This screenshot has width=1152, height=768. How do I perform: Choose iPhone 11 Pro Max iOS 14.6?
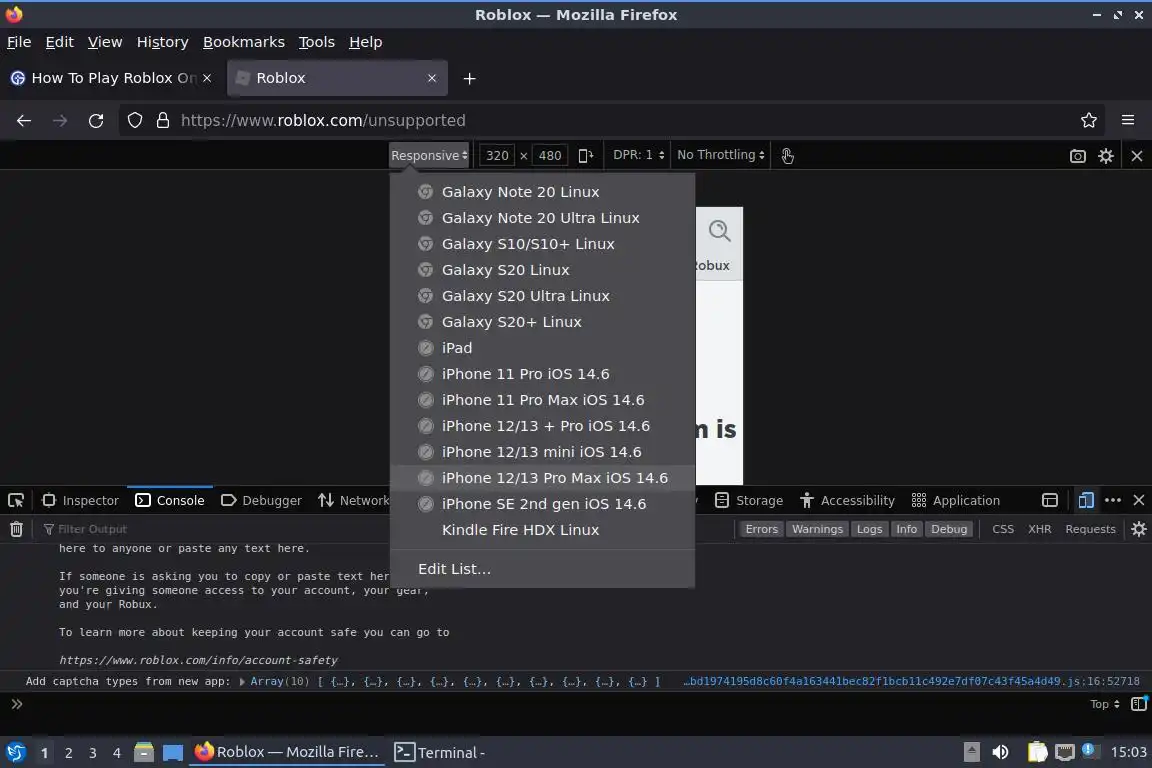click(x=542, y=401)
